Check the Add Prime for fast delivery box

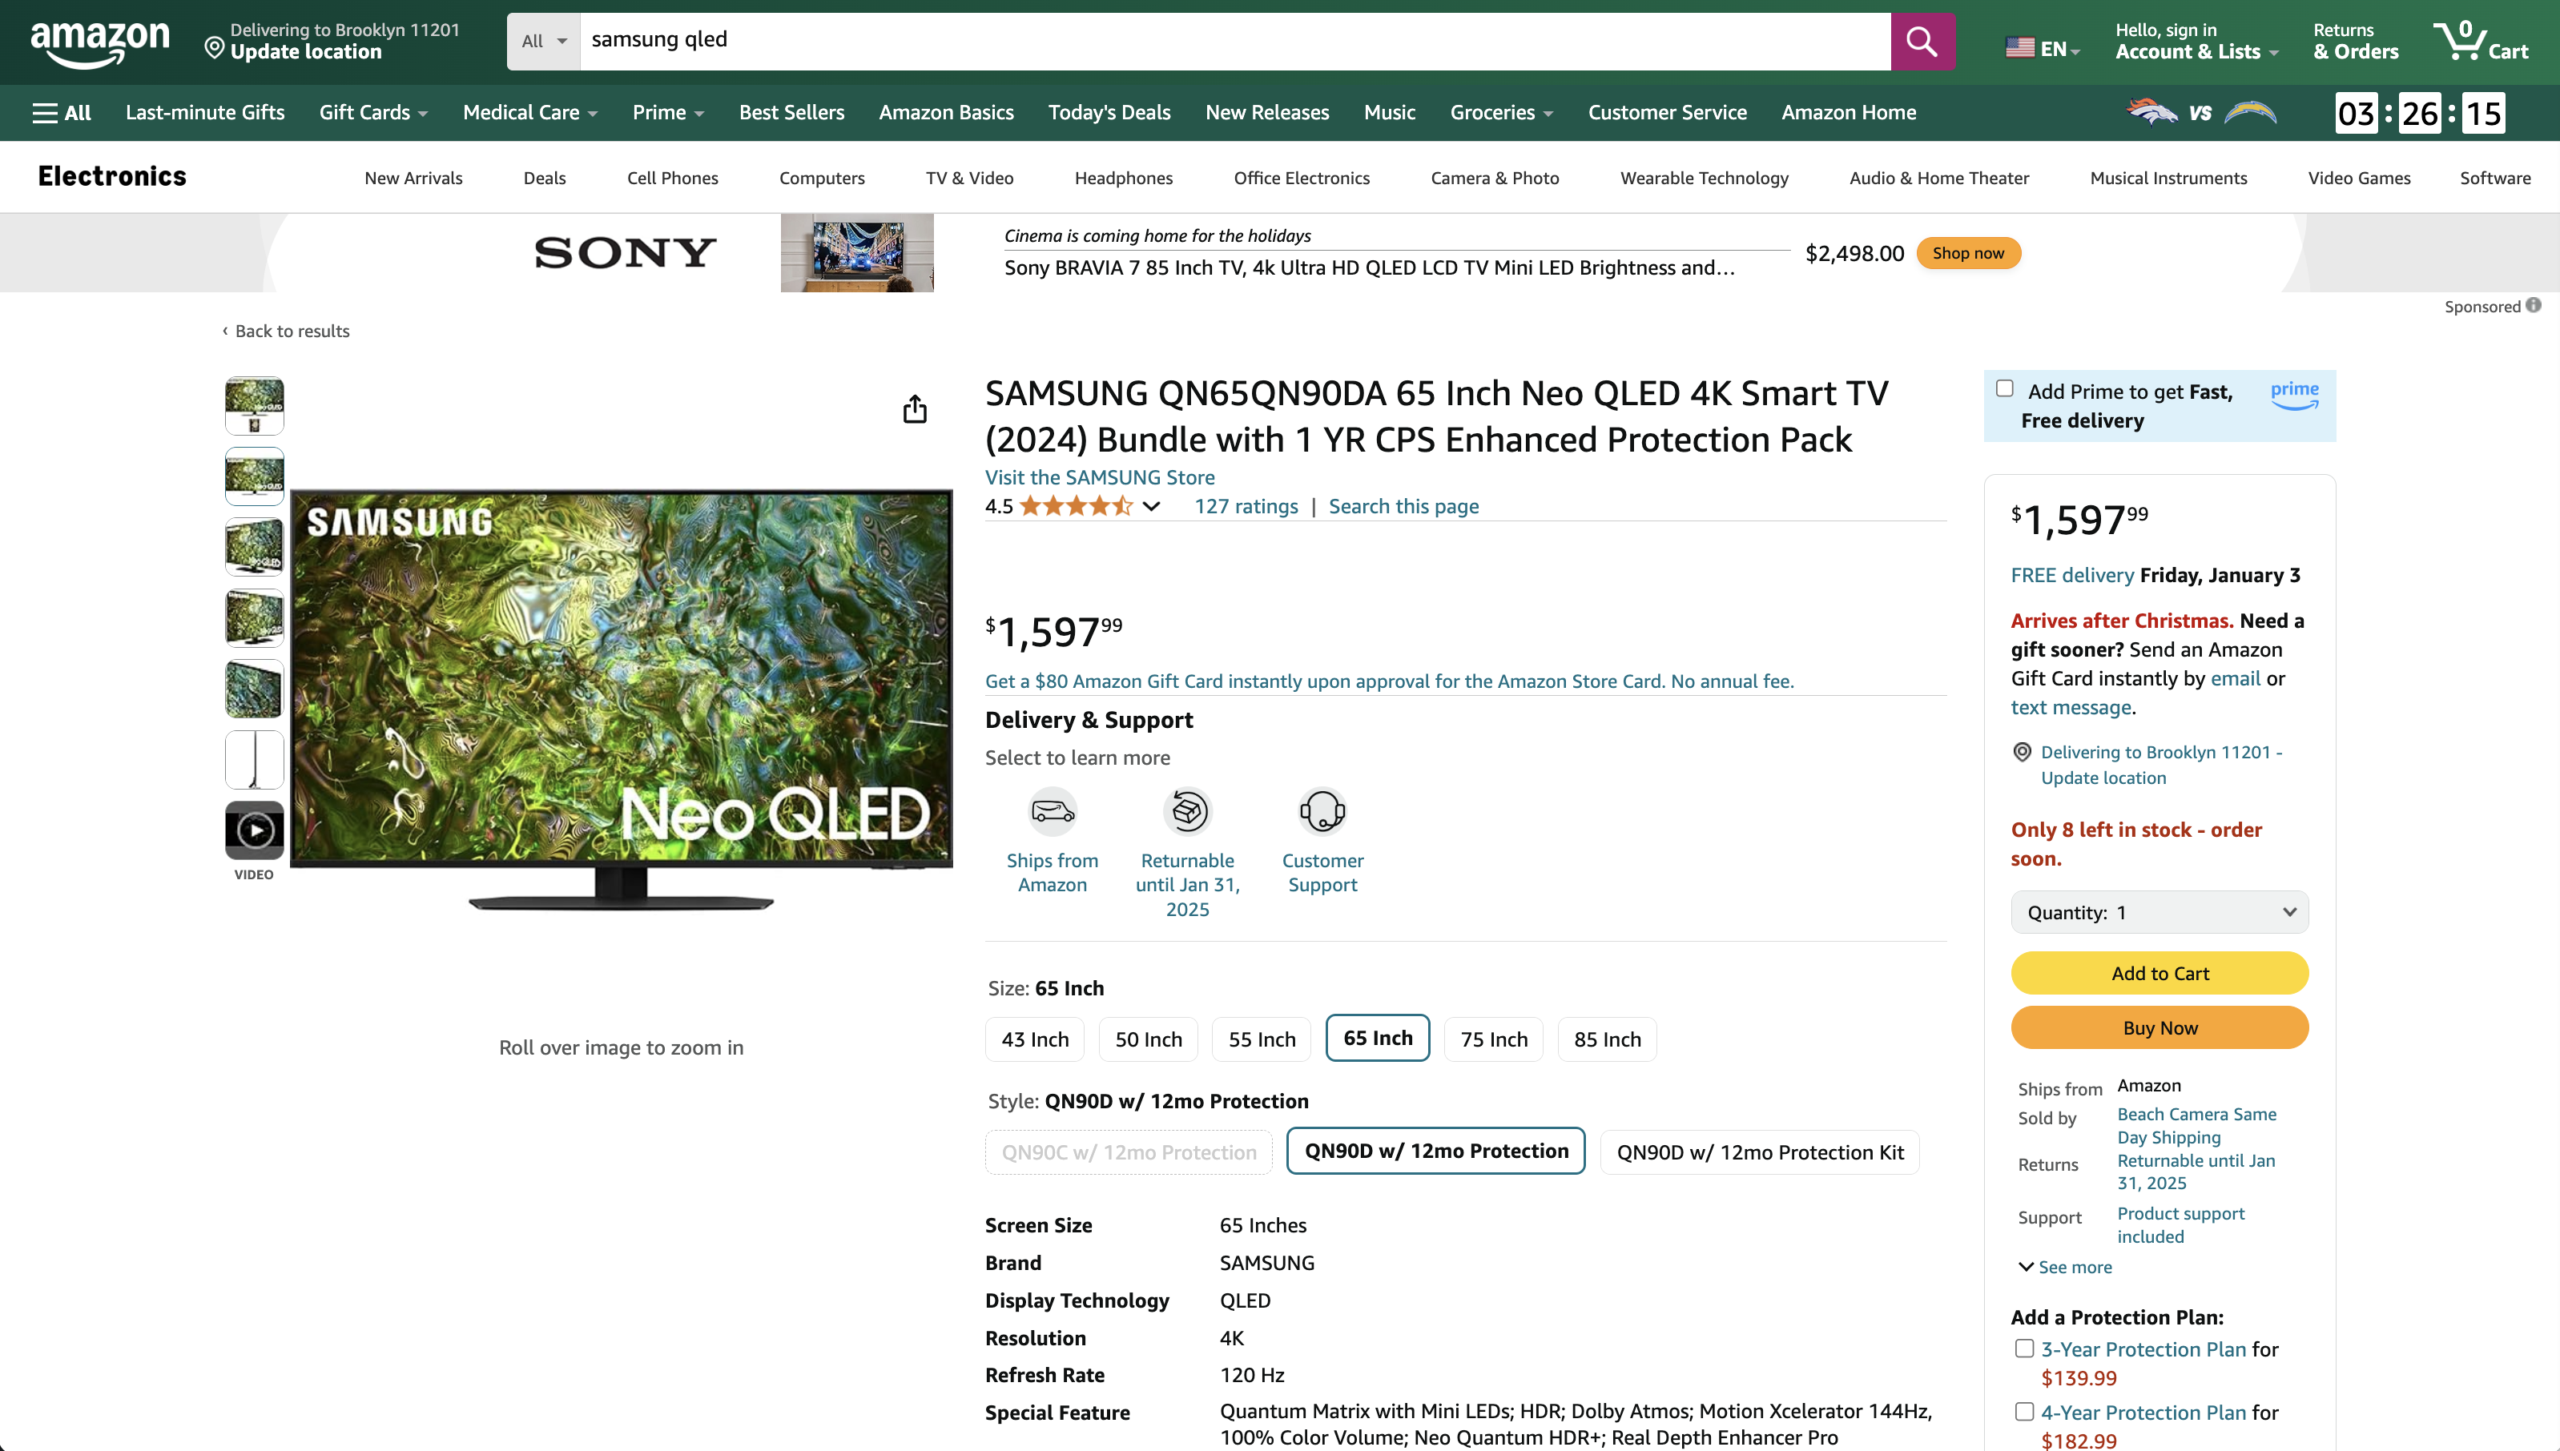click(2005, 389)
